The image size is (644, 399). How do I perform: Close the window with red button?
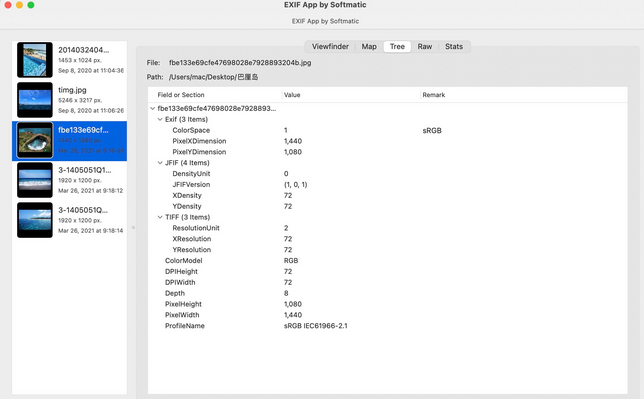click(8, 5)
